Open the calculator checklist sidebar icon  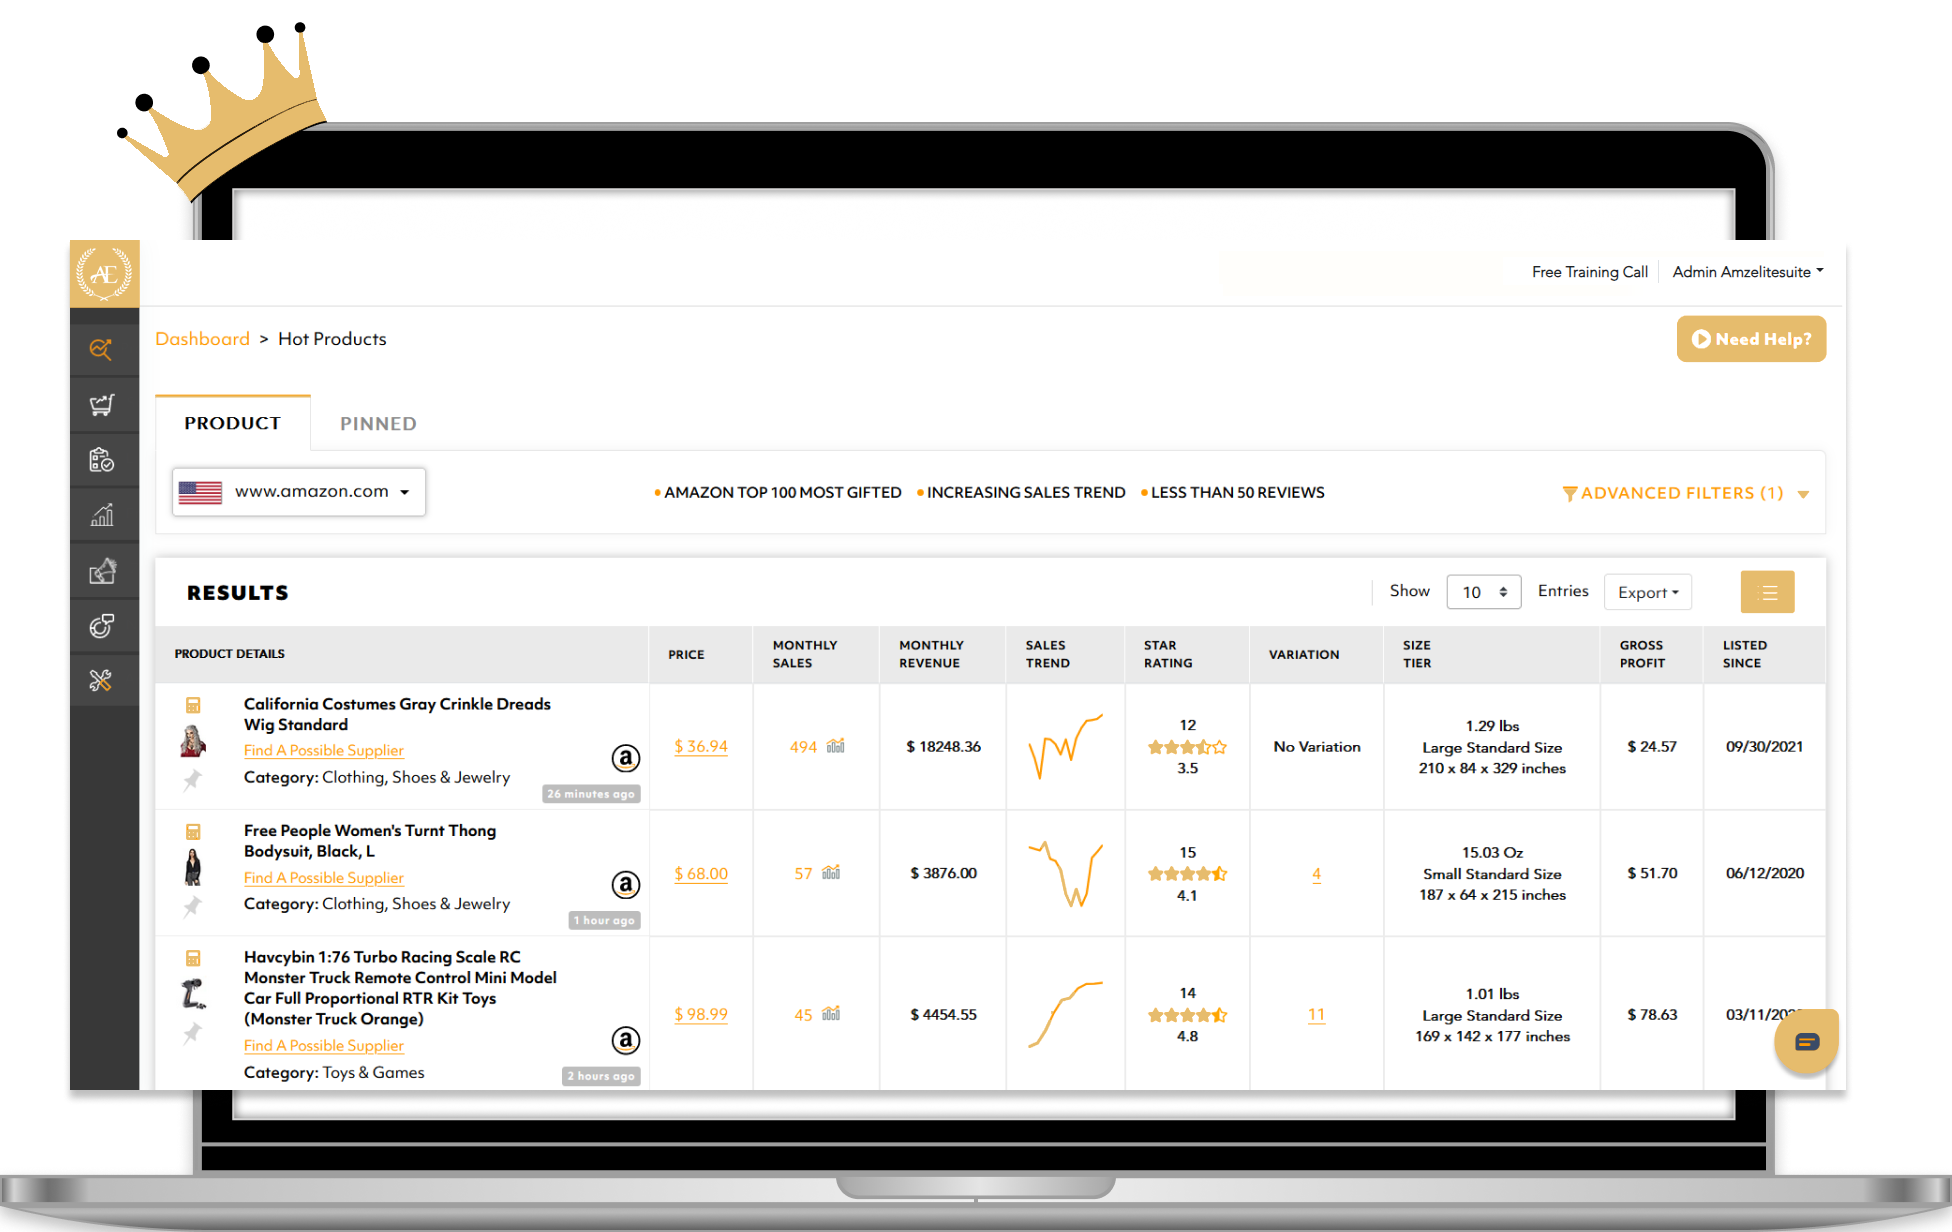click(102, 460)
